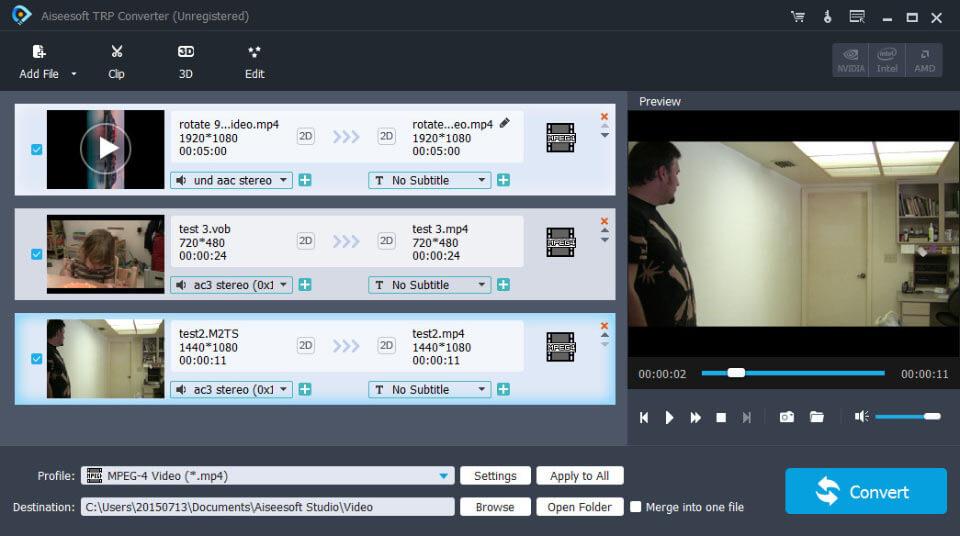Uncheck the rotate video file checkbox
The width and height of the screenshot is (960, 536).
point(37,149)
